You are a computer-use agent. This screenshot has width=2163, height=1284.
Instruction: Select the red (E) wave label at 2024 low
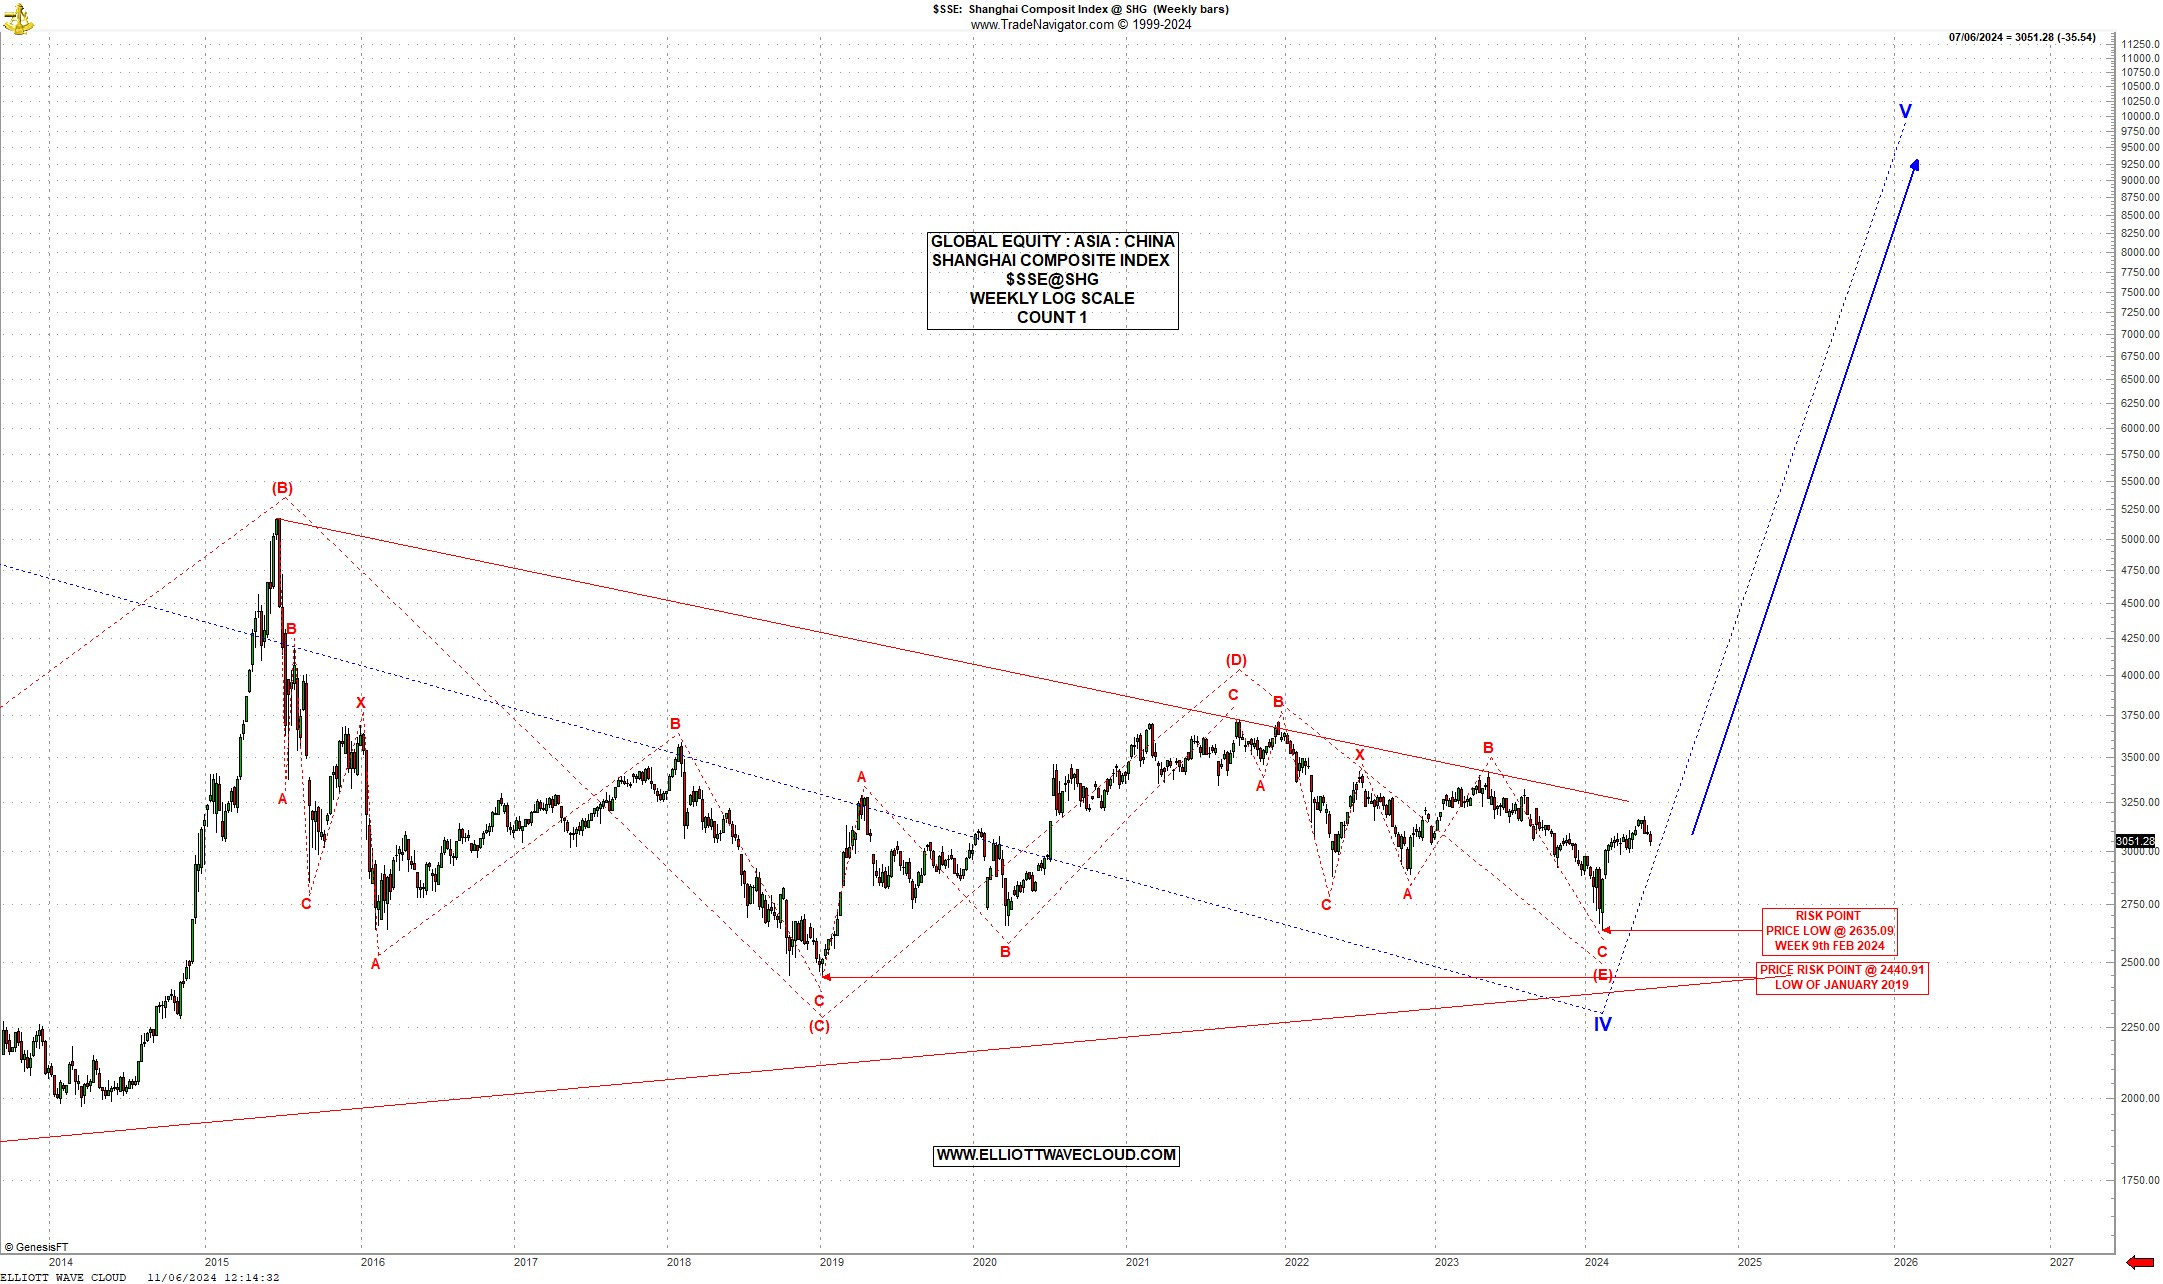[1602, 975]
